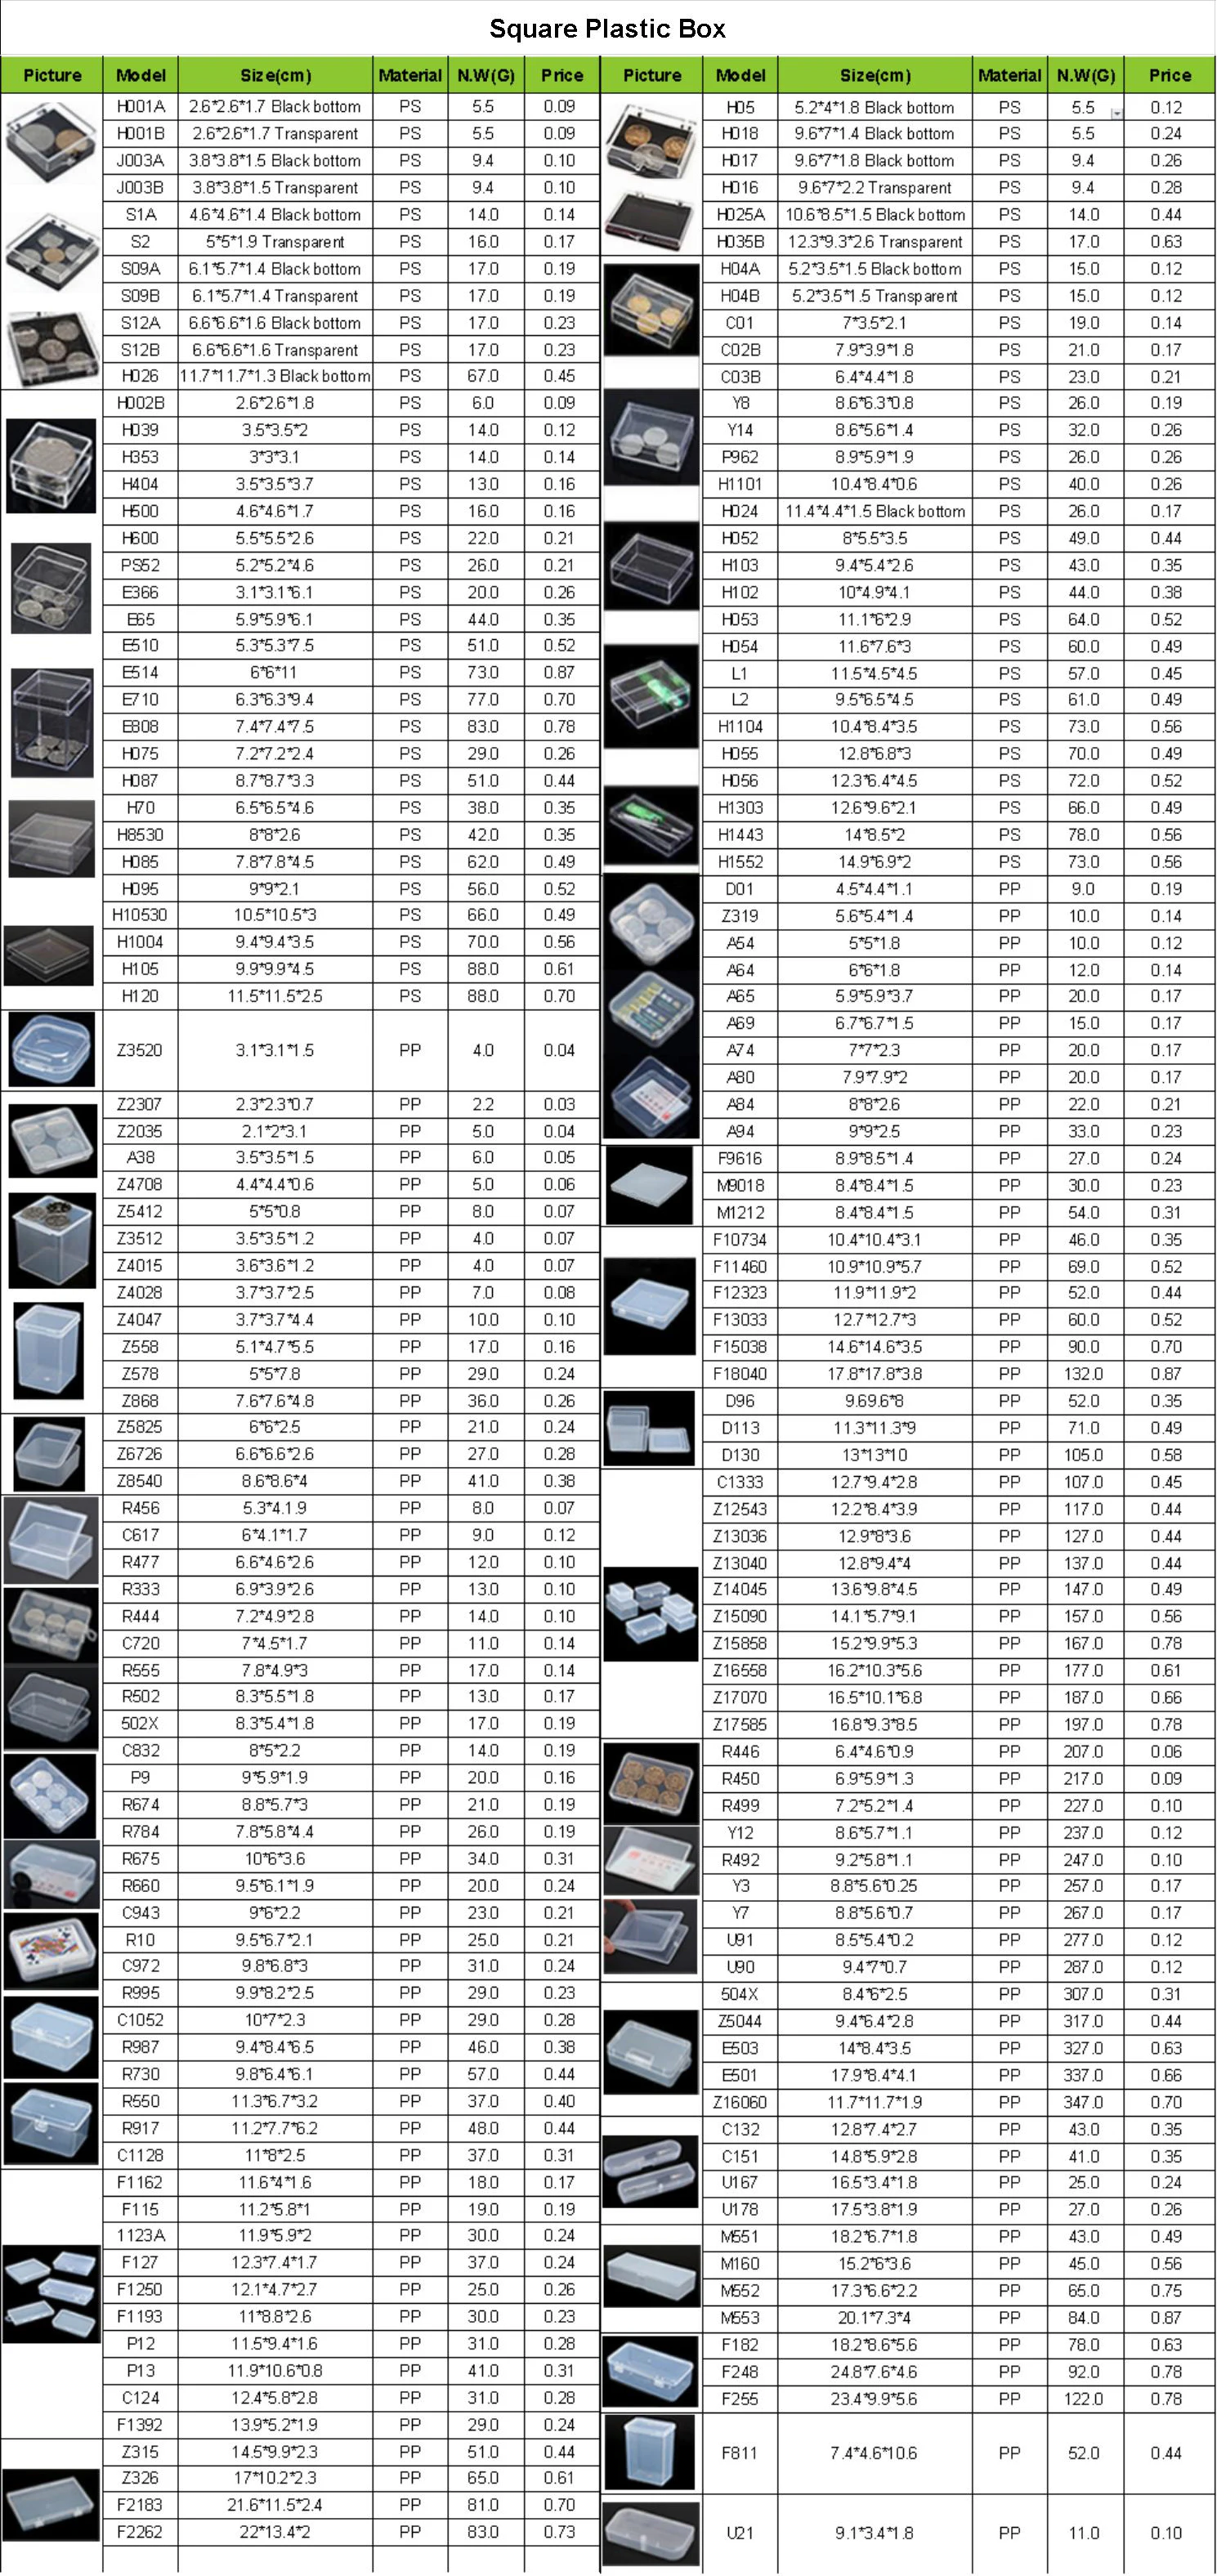Click the 'Square Plastic Box' title
The image size is (1217, 2576).
click(x=608, y=29)
